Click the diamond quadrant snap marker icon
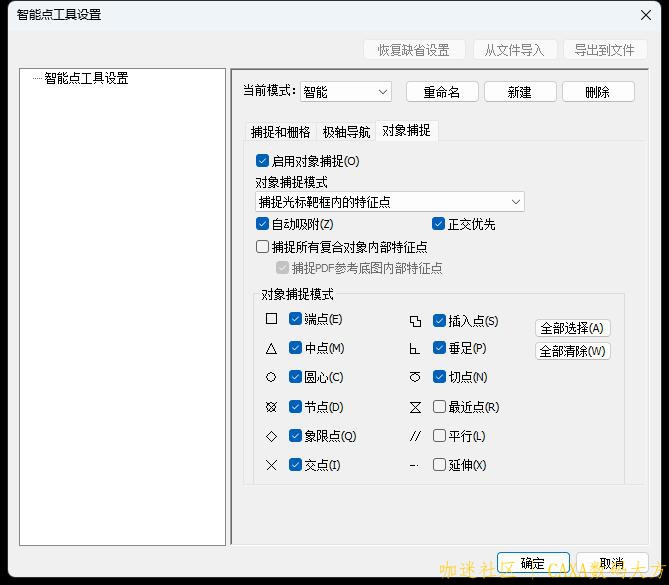Image resolution: width=669 pixels, height=585 pixels. click(x=271, y=436)
